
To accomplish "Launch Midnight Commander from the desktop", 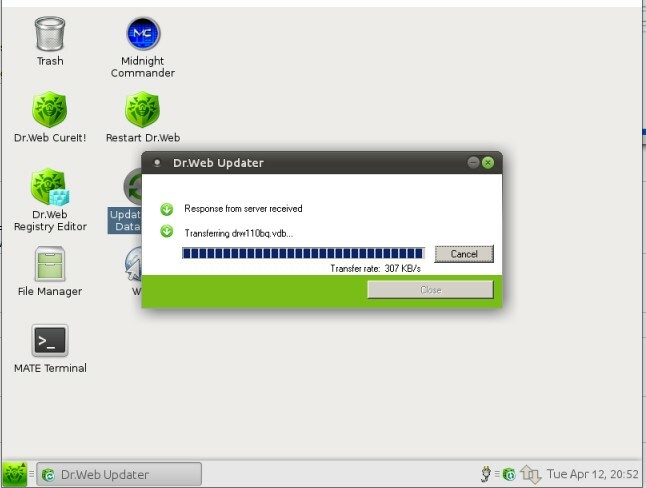I will click(x=143, y=35).
